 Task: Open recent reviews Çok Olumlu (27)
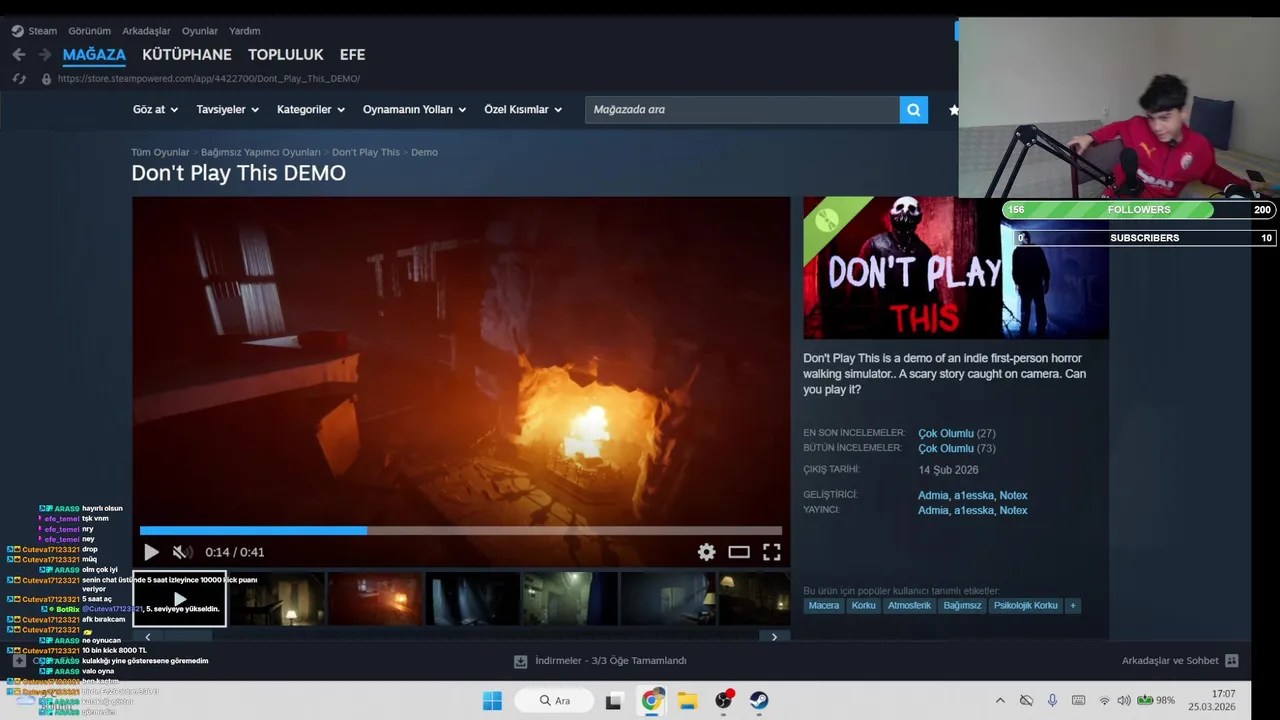coord(956,434)
